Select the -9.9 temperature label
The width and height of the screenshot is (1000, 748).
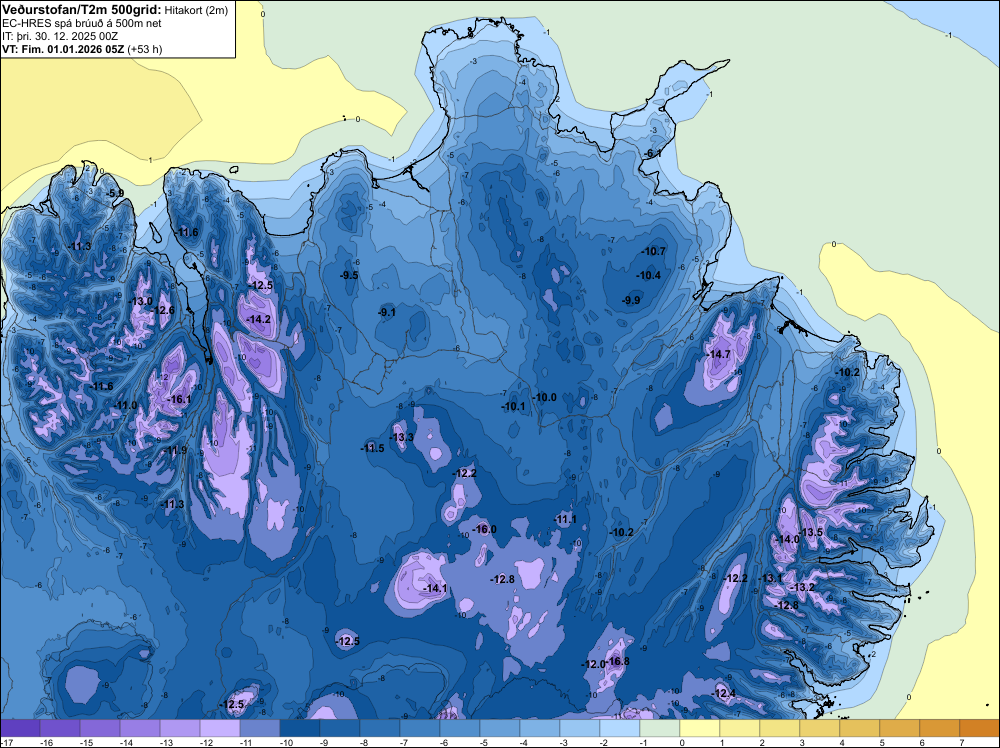tap(631, 300)
